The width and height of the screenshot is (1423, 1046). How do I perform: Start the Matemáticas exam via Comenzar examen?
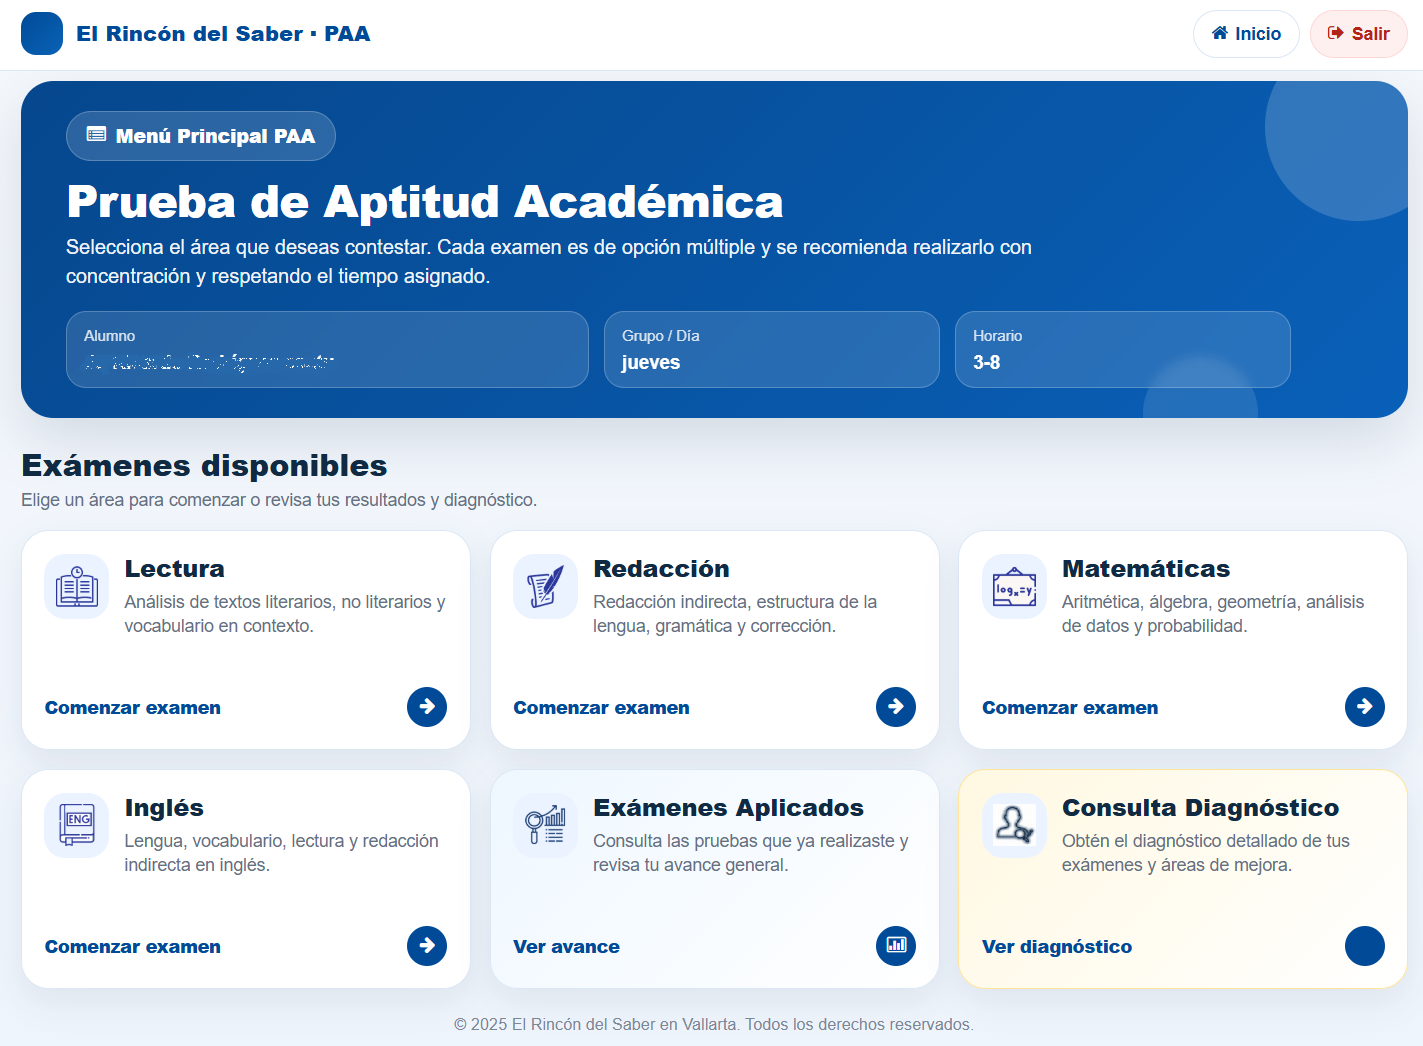(x=1070, y=708)
